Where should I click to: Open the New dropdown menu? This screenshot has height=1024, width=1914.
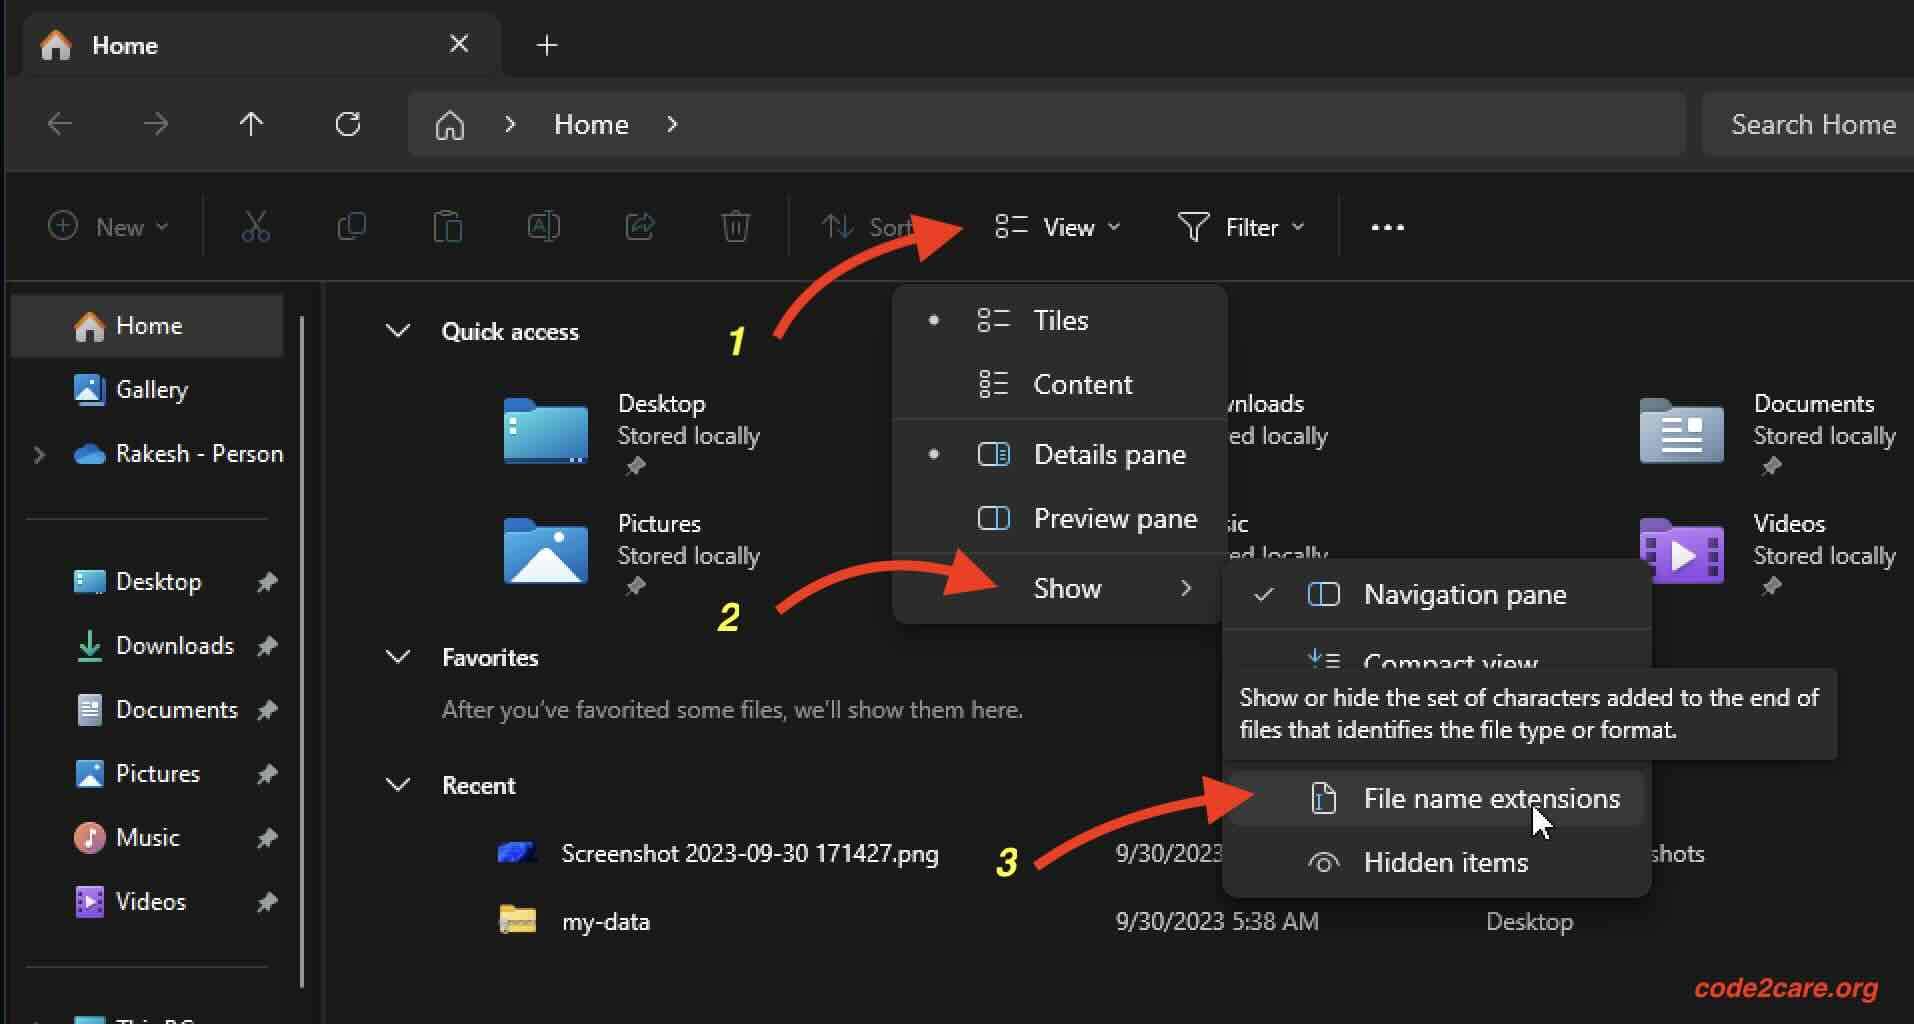tap(108, 227)
